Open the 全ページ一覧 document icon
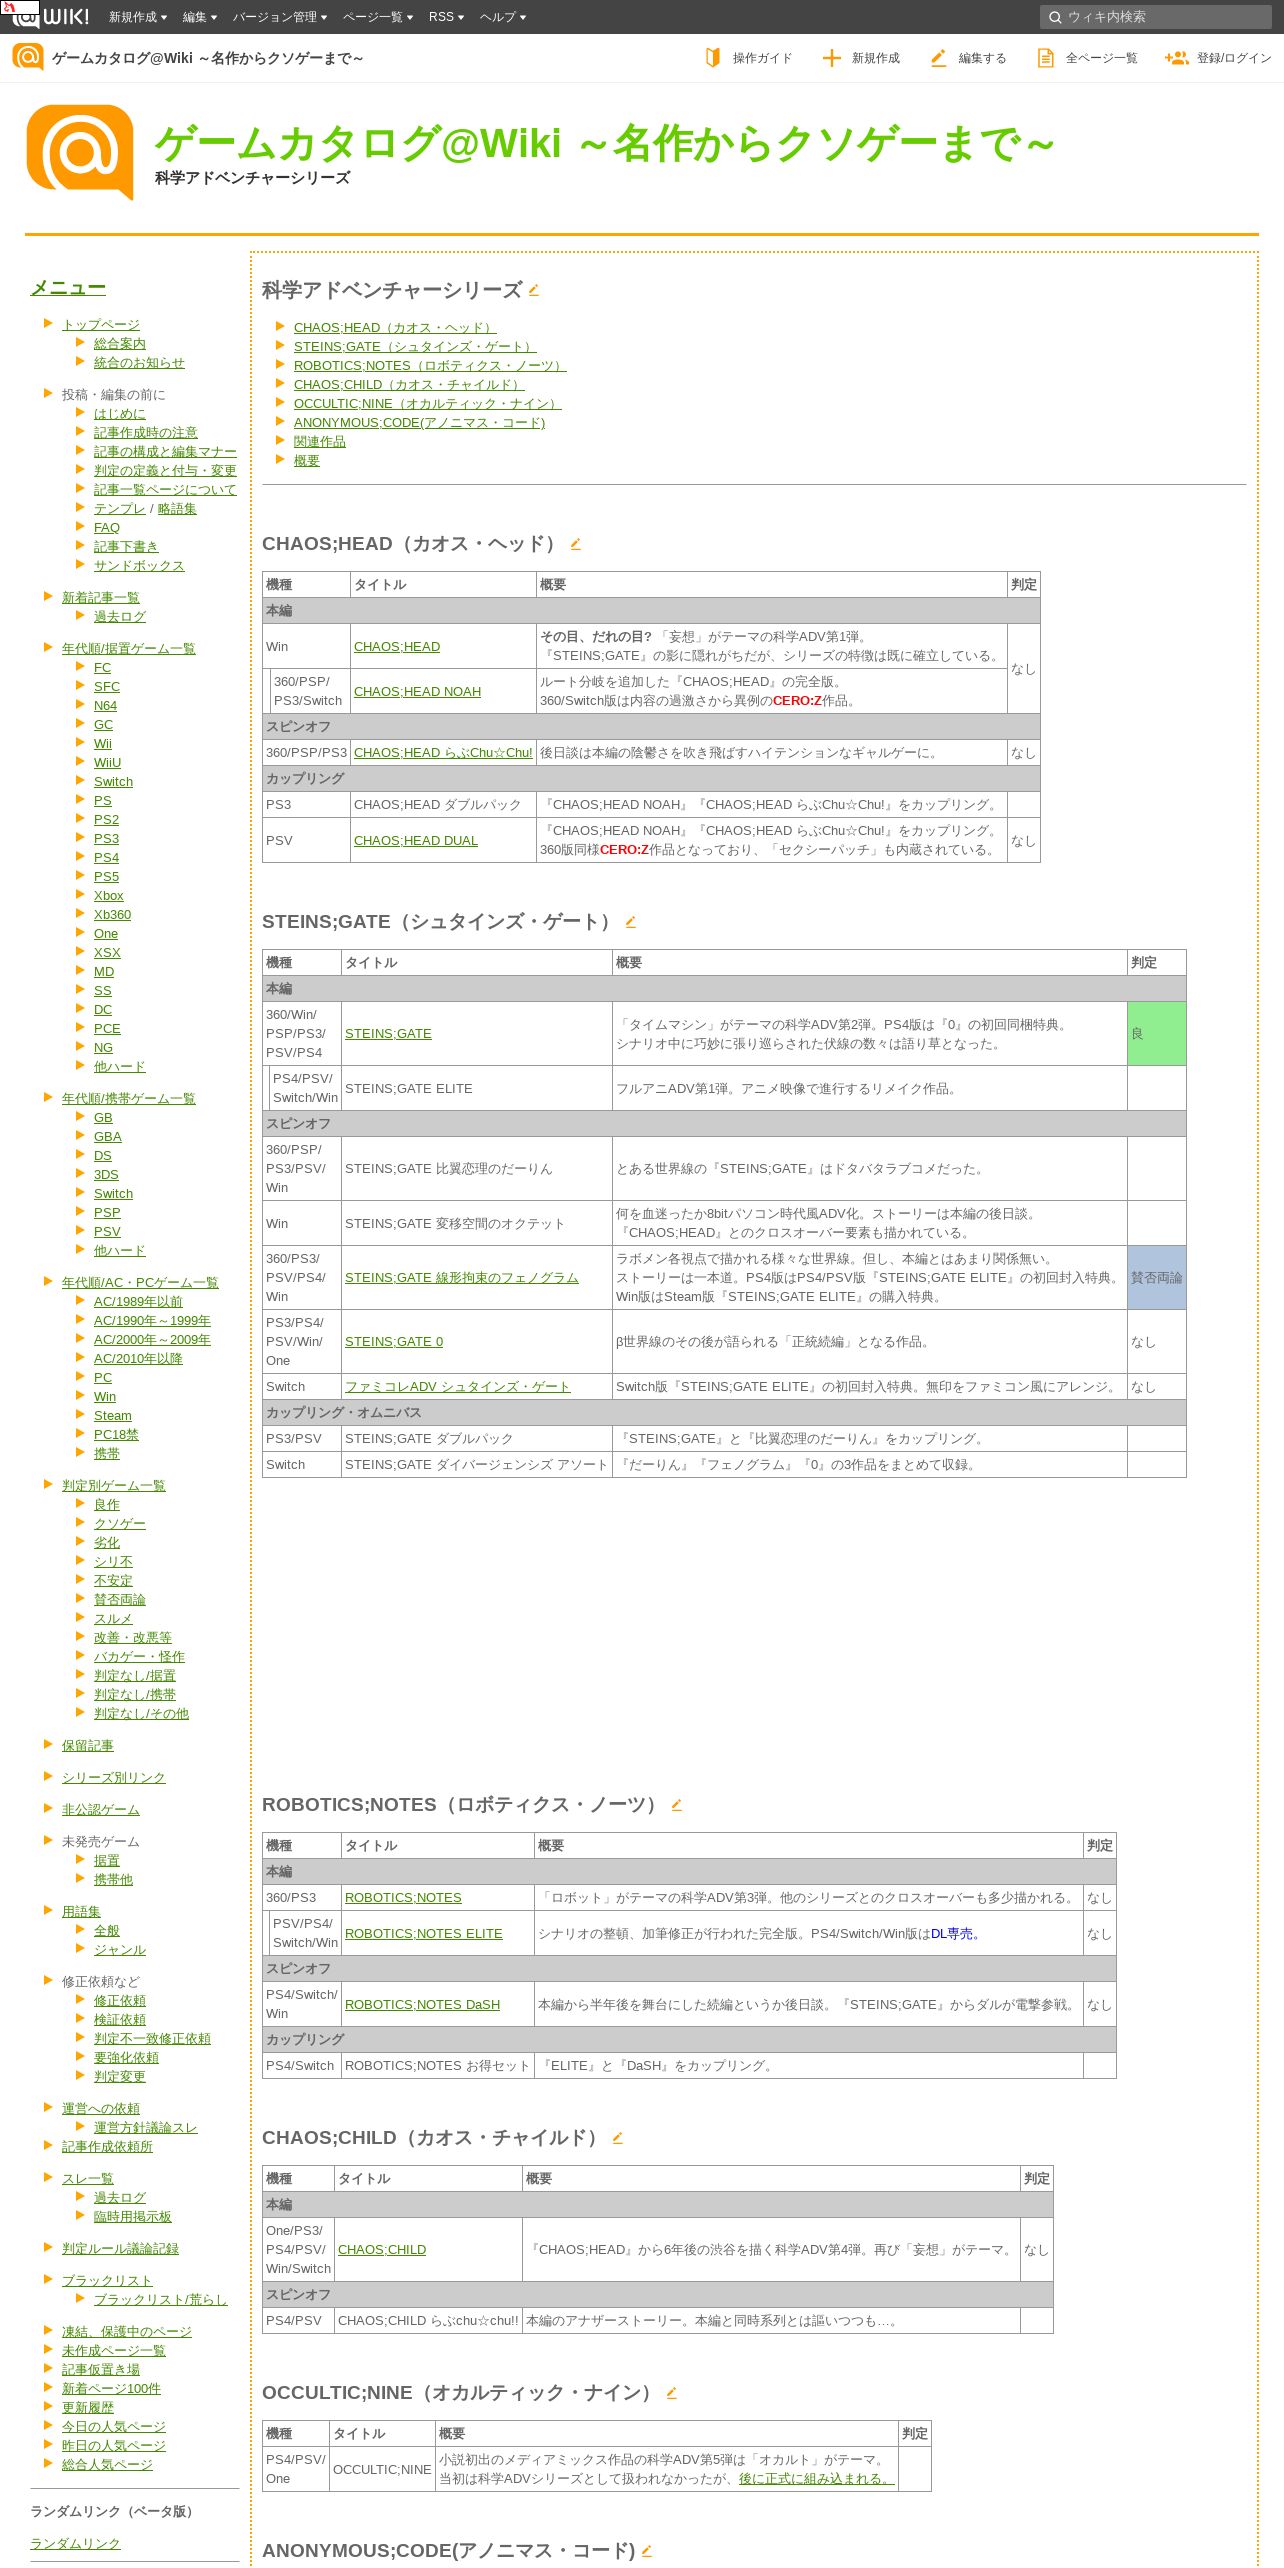The height and width of the screenshot is (2568, 1284). pyautogui.click(x=1045, y=58)
